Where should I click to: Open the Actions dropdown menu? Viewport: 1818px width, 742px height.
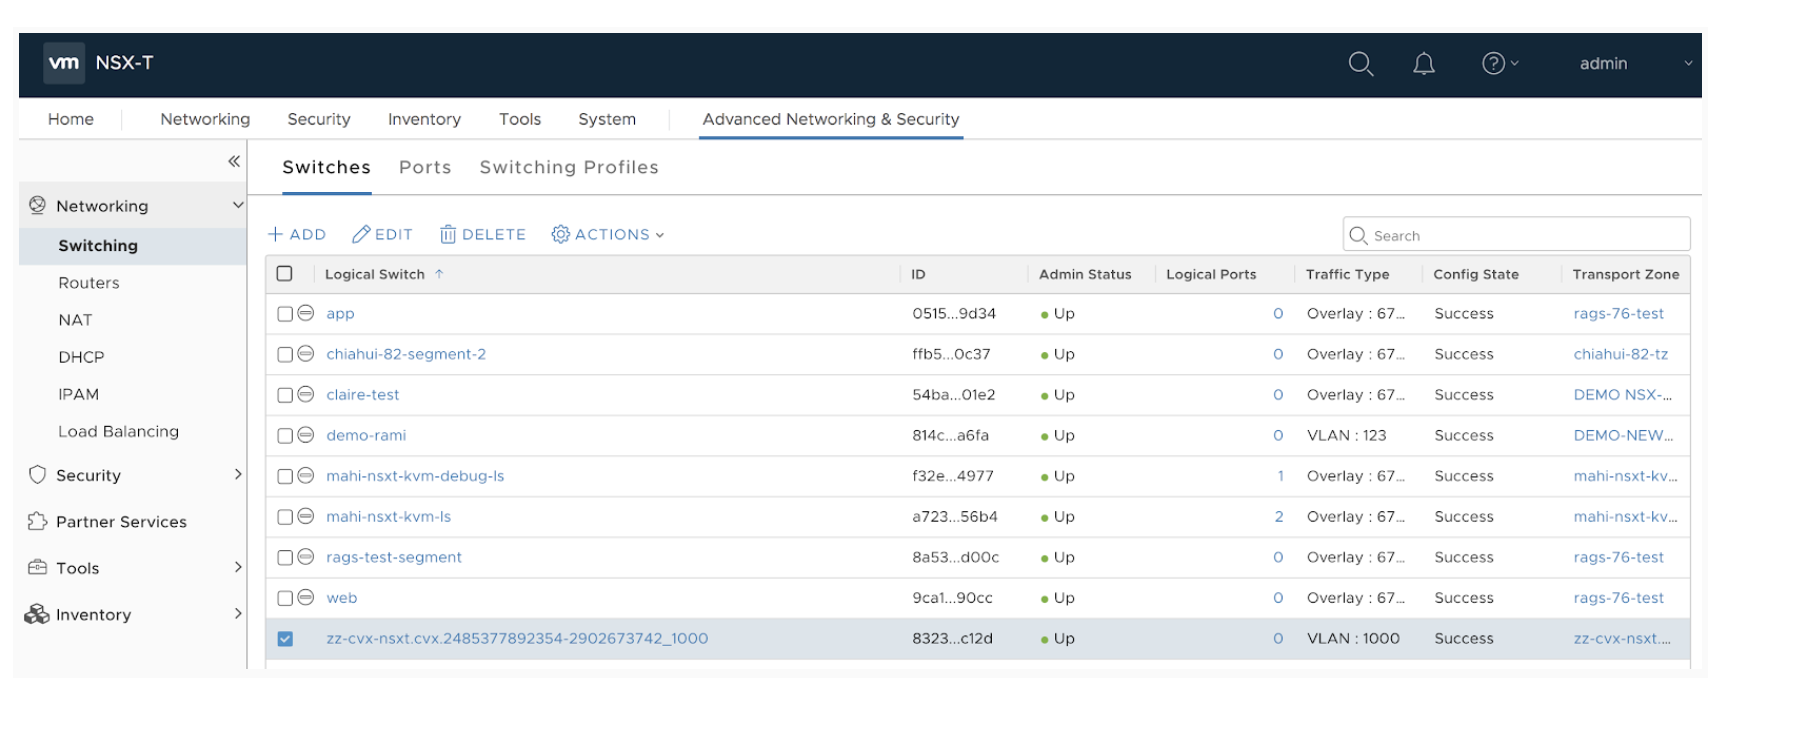coord(608,234)
